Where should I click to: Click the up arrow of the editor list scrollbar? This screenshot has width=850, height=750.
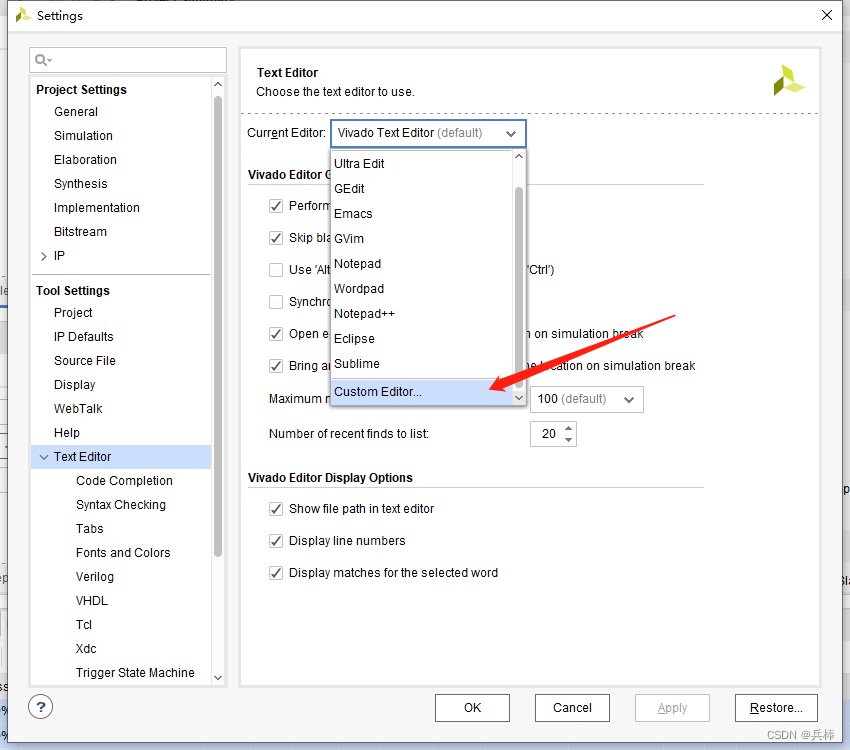pyautogui.click(x=519, y=156)
